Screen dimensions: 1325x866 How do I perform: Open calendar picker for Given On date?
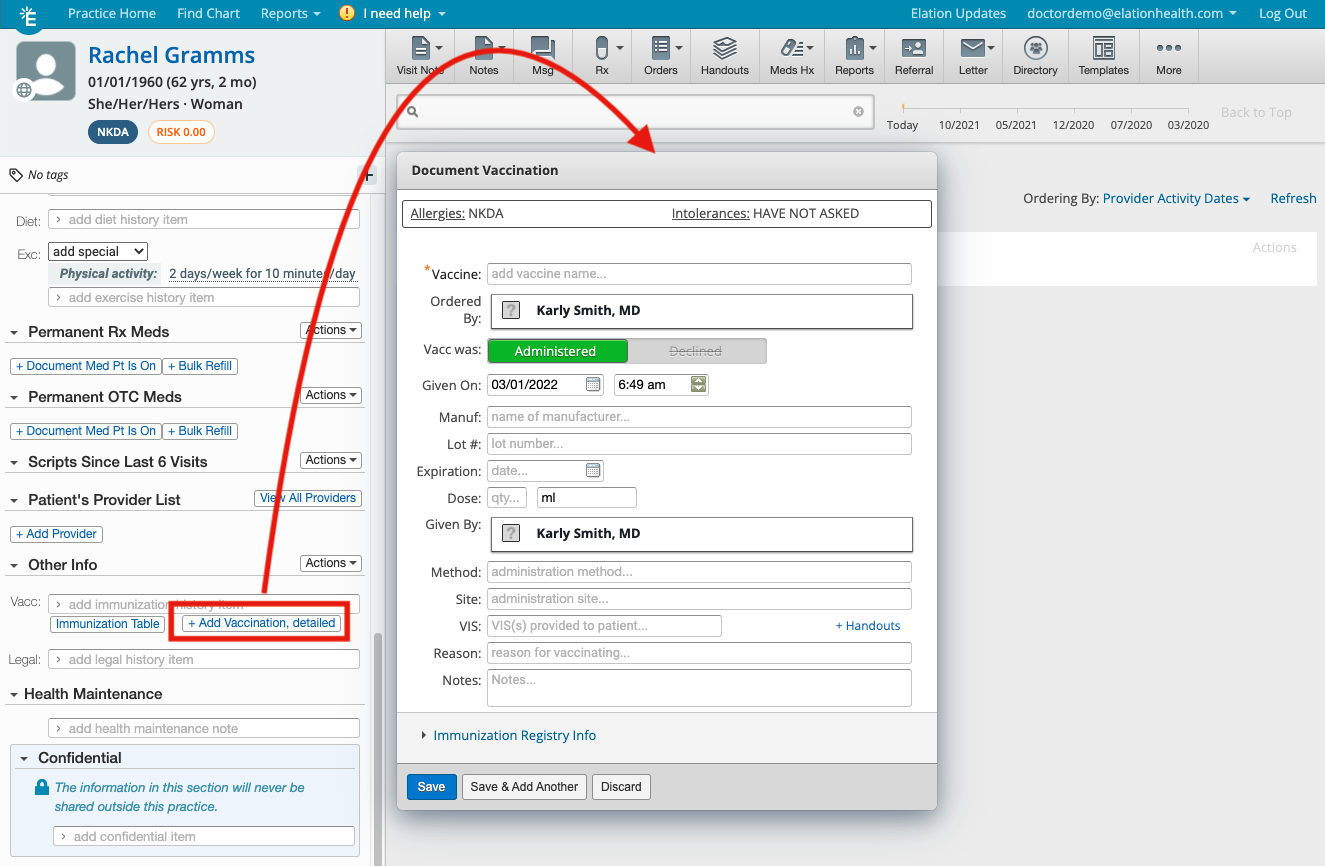(593, 384)
